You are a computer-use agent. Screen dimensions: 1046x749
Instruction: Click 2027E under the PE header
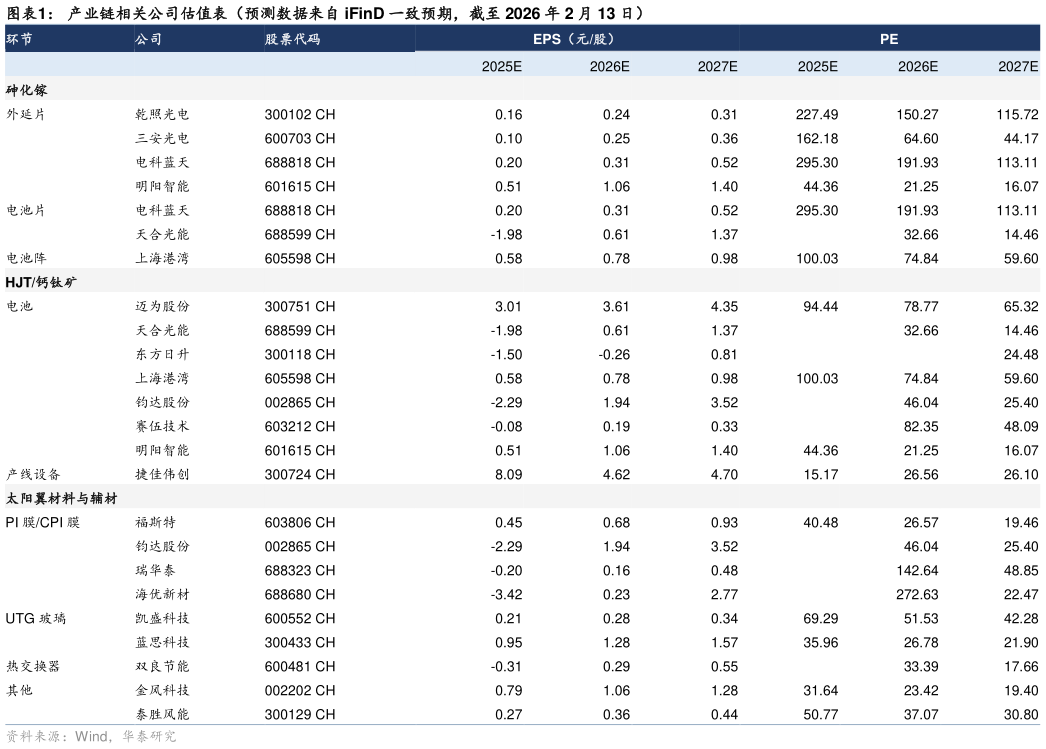[1017, 66]
